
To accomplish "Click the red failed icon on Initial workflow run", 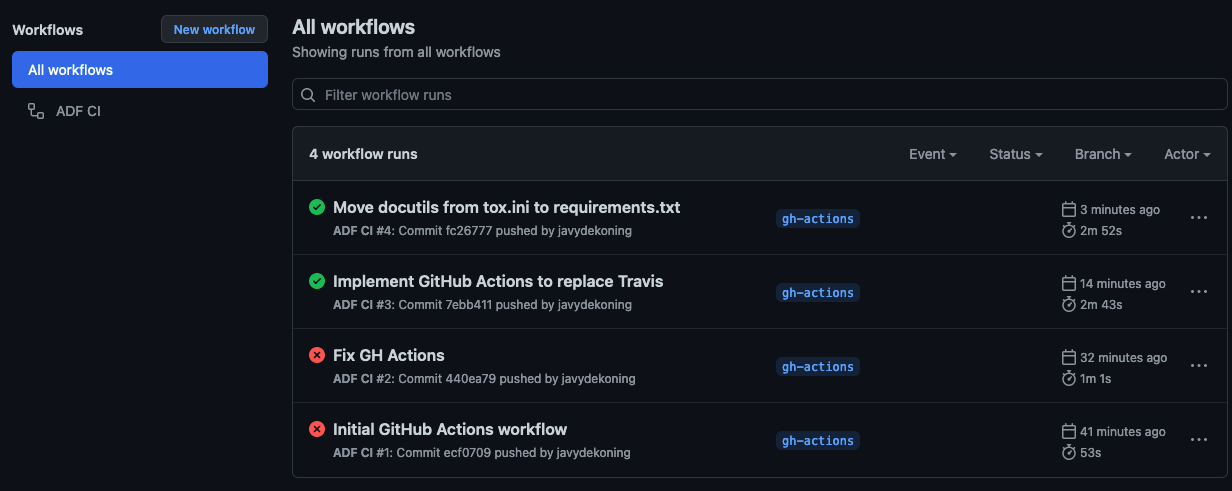I will click(317, 429).
